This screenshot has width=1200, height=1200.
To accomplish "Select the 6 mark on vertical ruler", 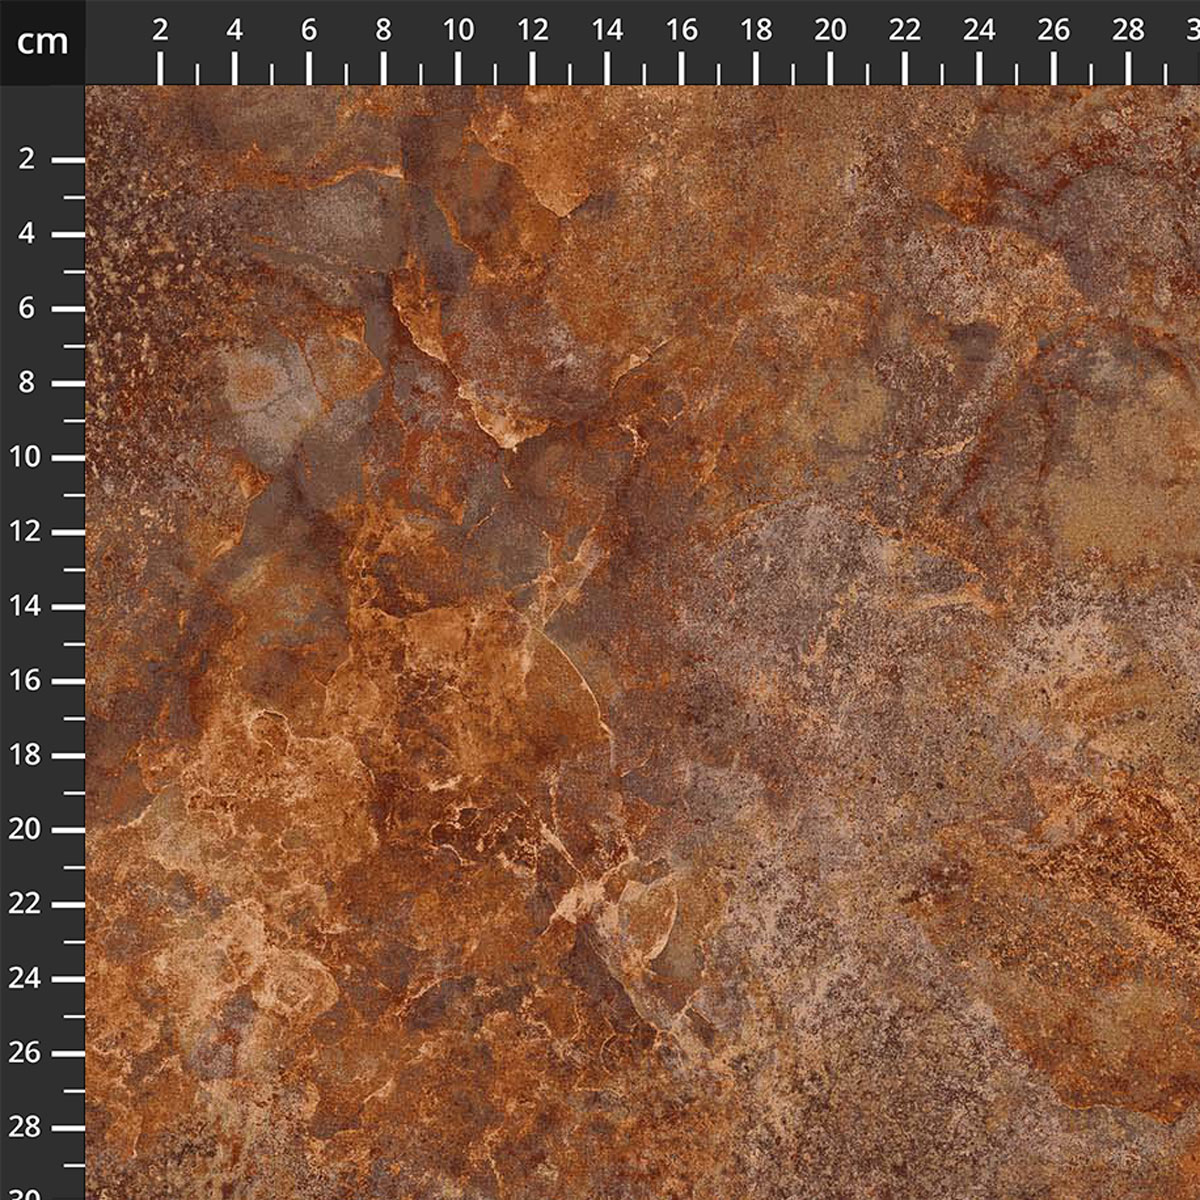I will pos(28,308).
